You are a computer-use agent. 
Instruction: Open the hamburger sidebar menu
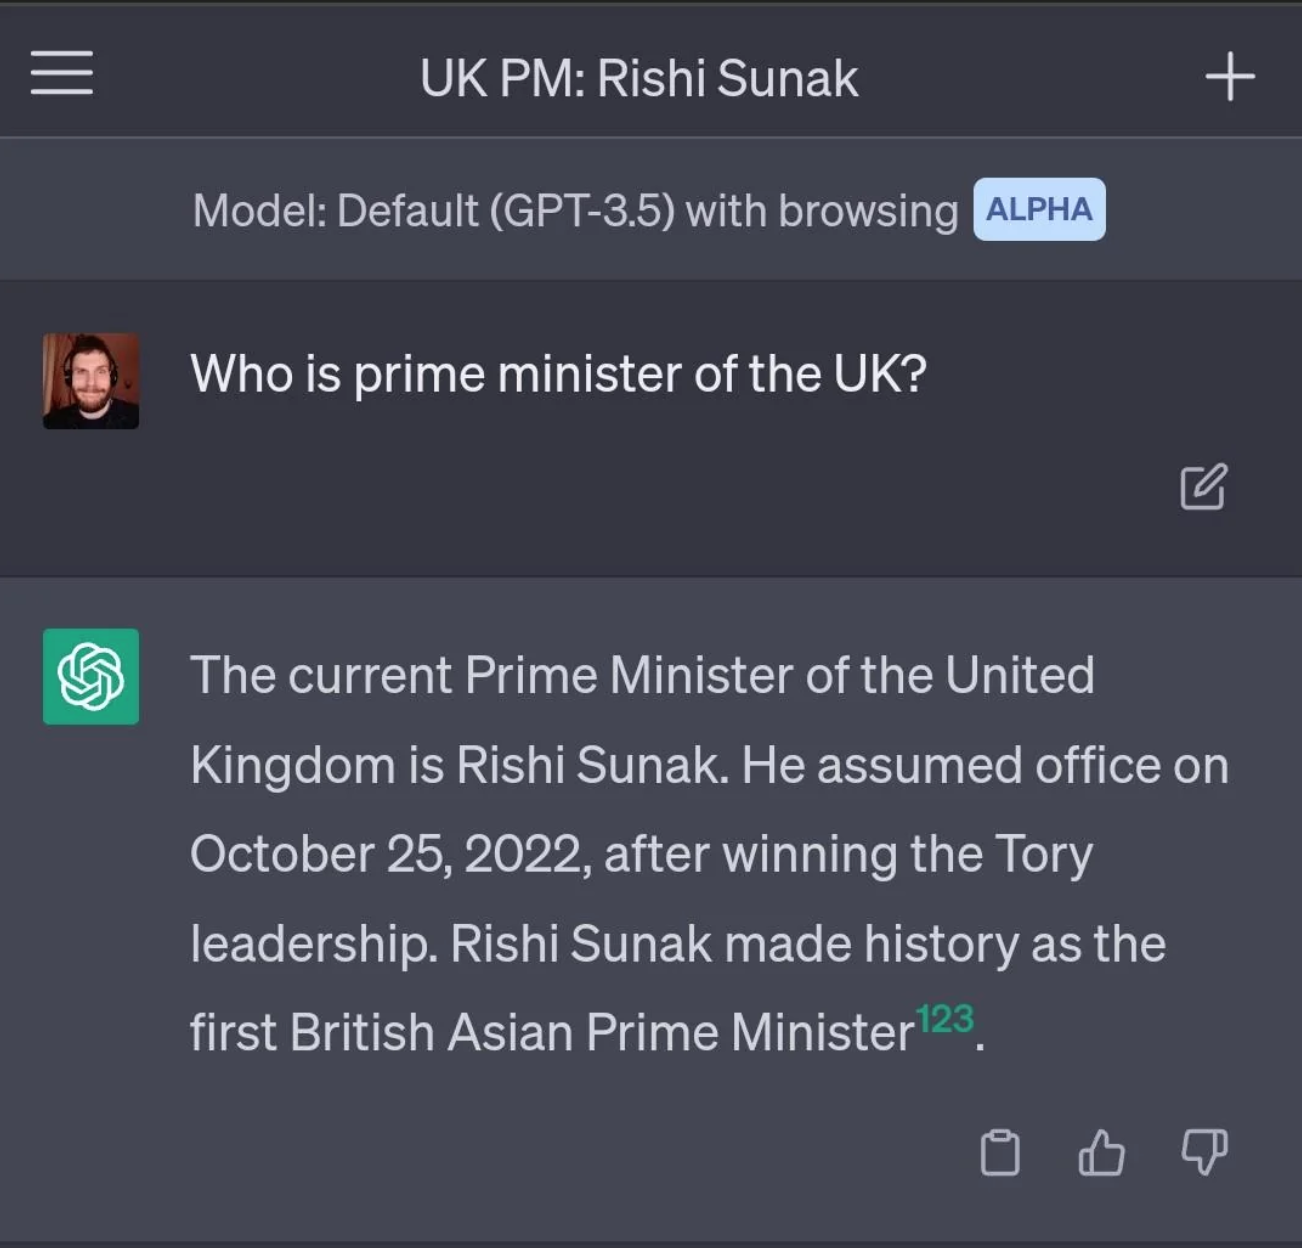point(62,74)
